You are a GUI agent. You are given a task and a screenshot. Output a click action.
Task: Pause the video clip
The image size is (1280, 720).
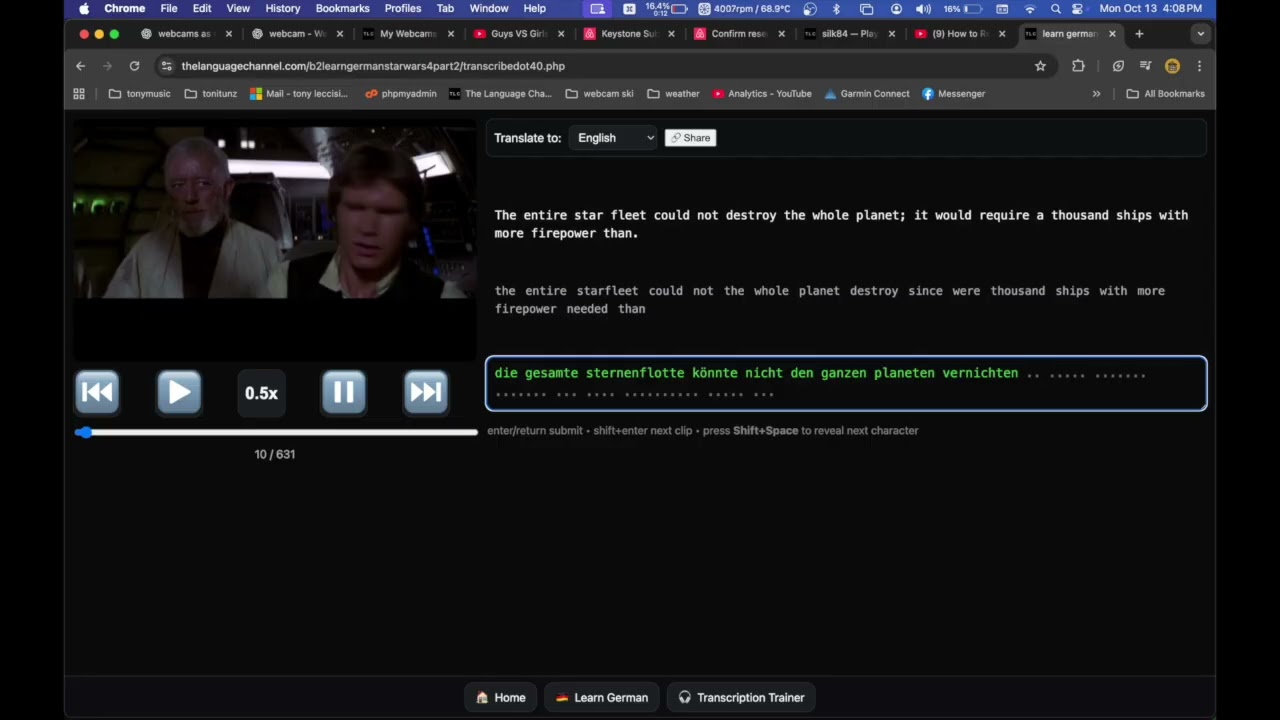pos(343,392)
